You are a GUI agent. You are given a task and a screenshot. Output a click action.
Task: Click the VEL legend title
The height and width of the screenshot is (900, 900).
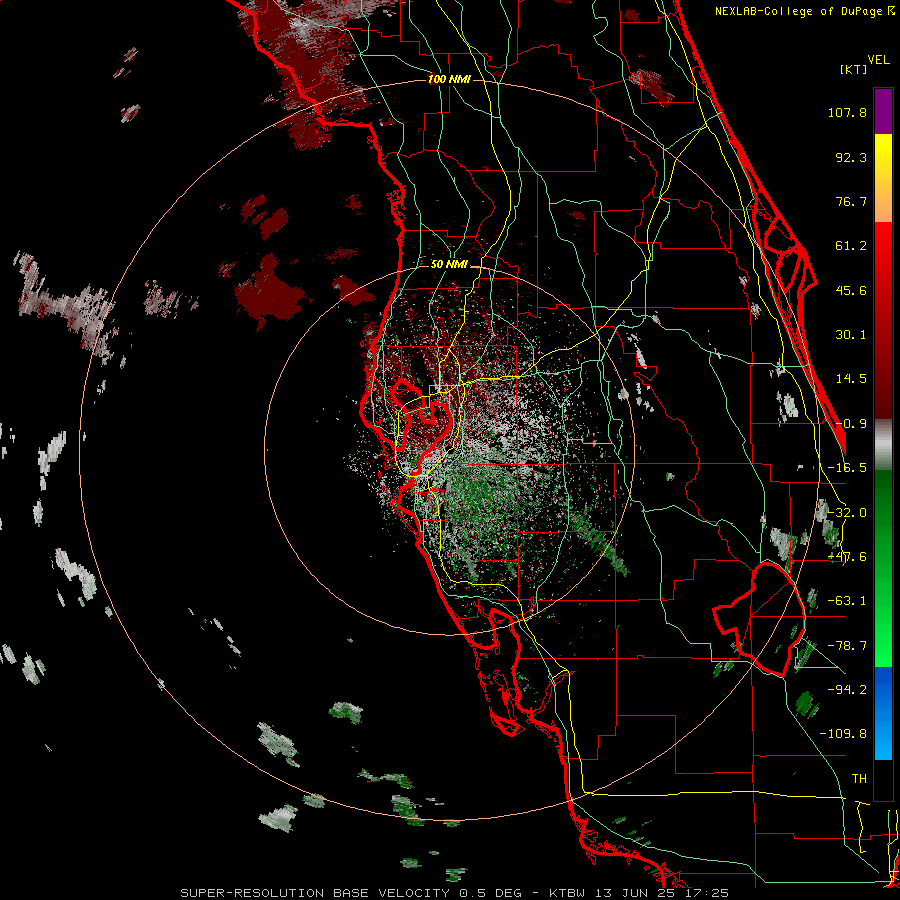pos(878,60)
